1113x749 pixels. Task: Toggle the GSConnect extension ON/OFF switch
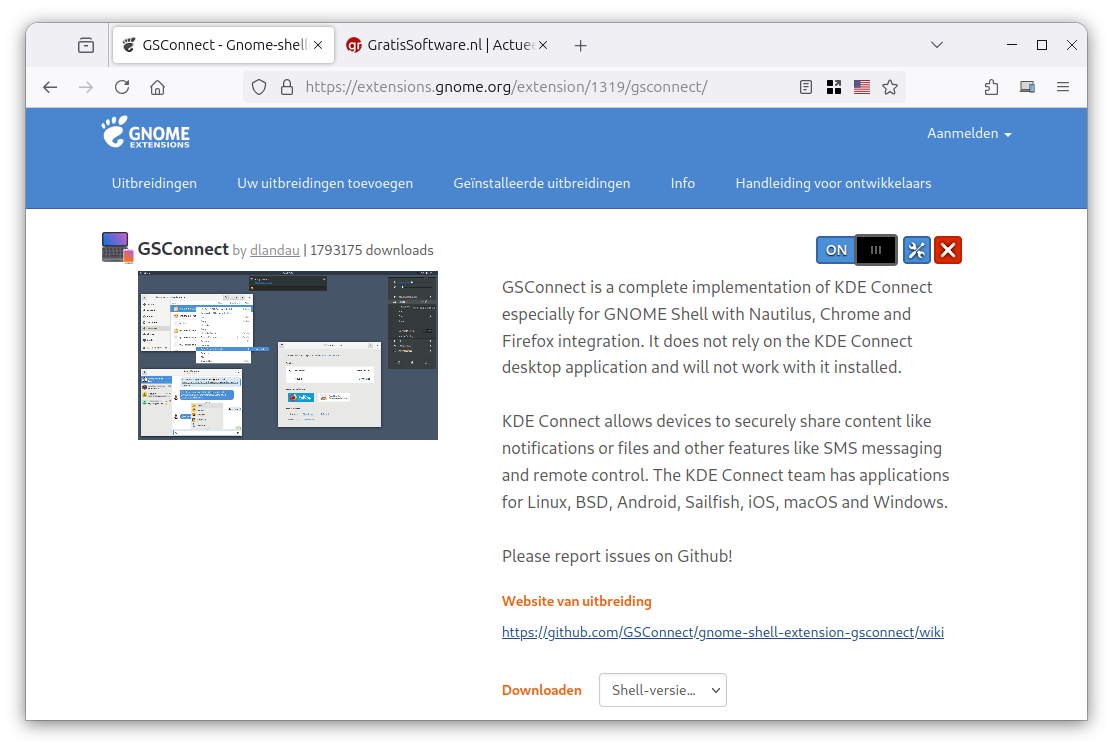tap(857, 250)
